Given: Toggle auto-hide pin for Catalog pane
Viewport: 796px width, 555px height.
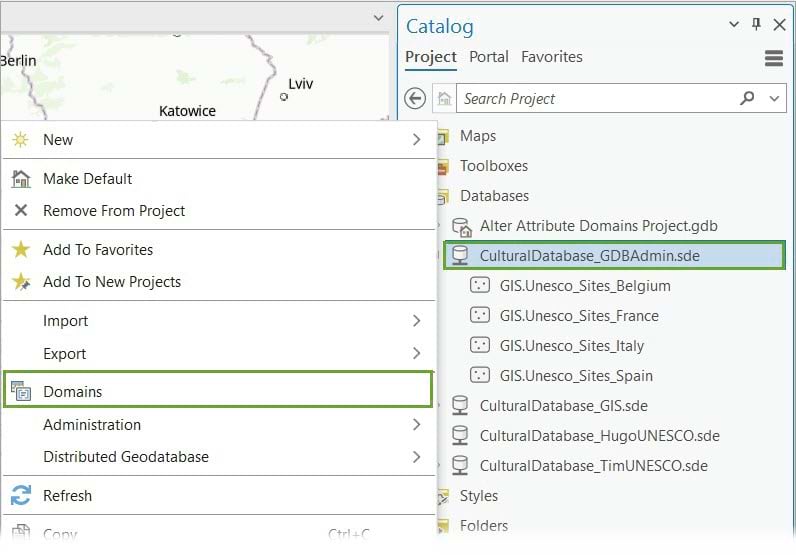Looking at the screenshot, I should click(x=756, y=24).
